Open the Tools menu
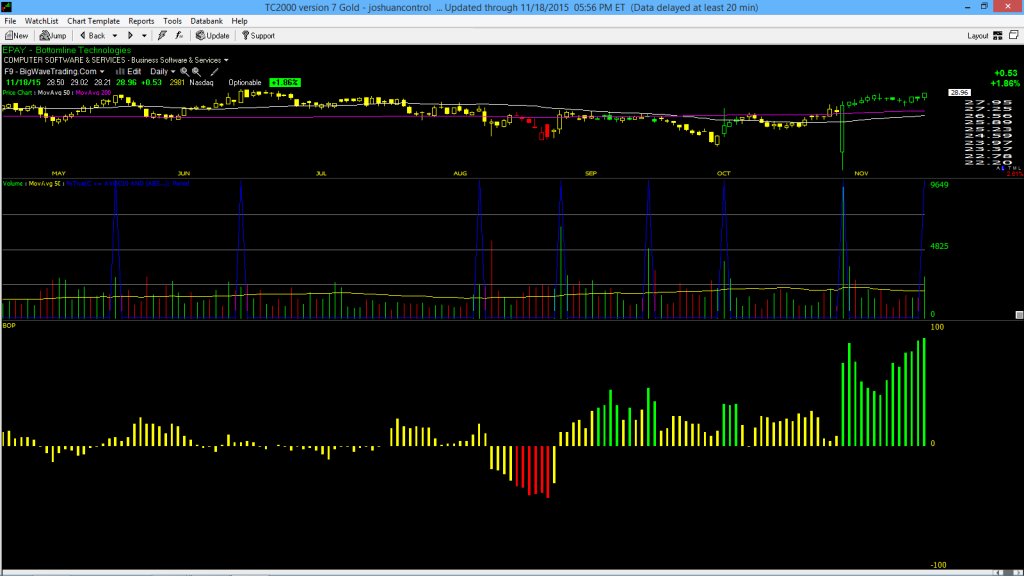 [172, 21]
